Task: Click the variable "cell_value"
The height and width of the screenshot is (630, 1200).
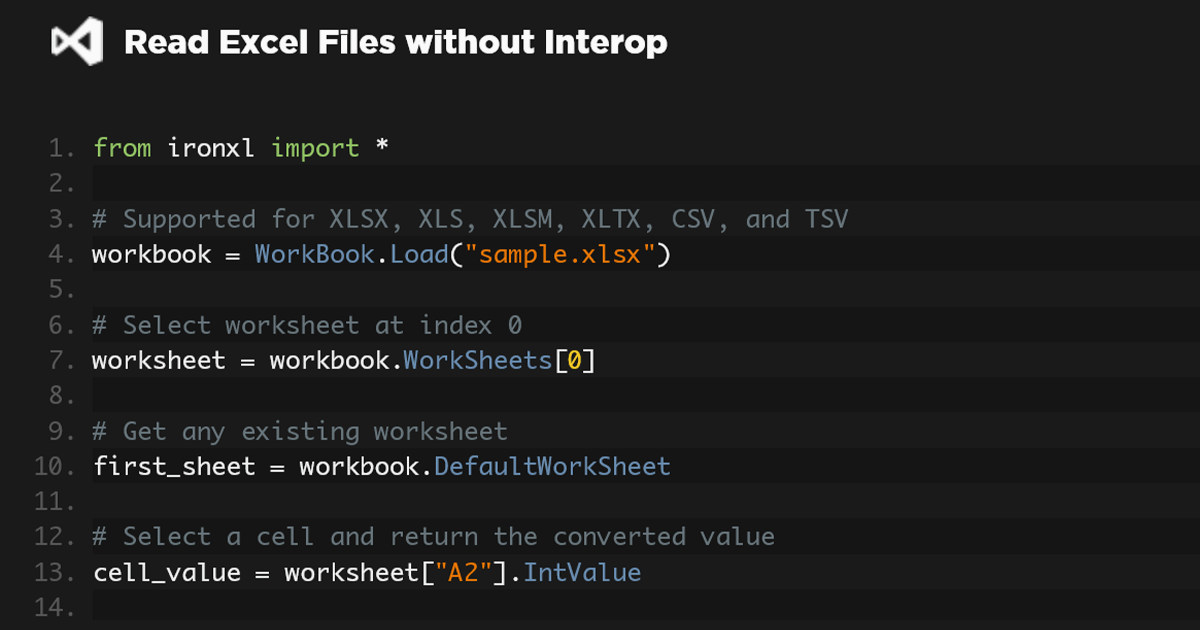Action: click(x=167, y=573)
